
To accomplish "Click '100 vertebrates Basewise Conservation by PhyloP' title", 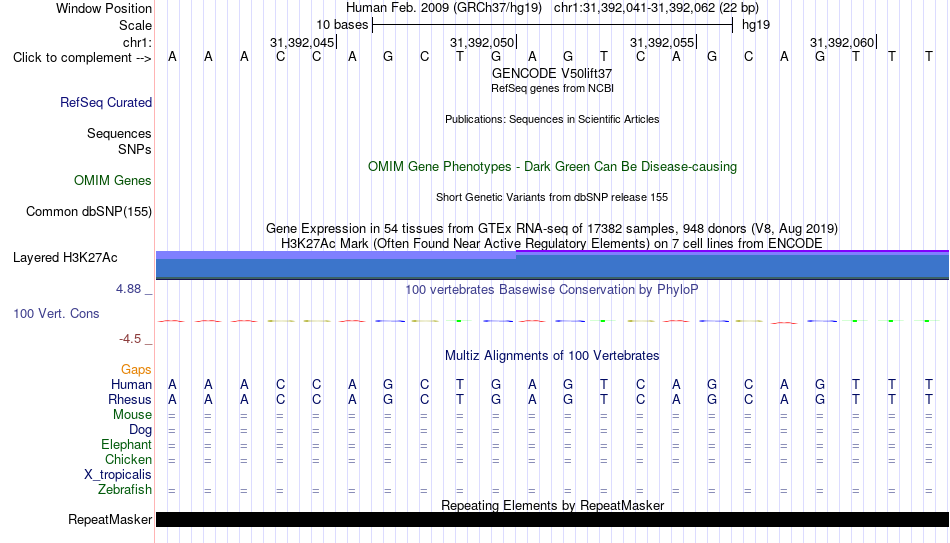I will (x=552, y=290).
